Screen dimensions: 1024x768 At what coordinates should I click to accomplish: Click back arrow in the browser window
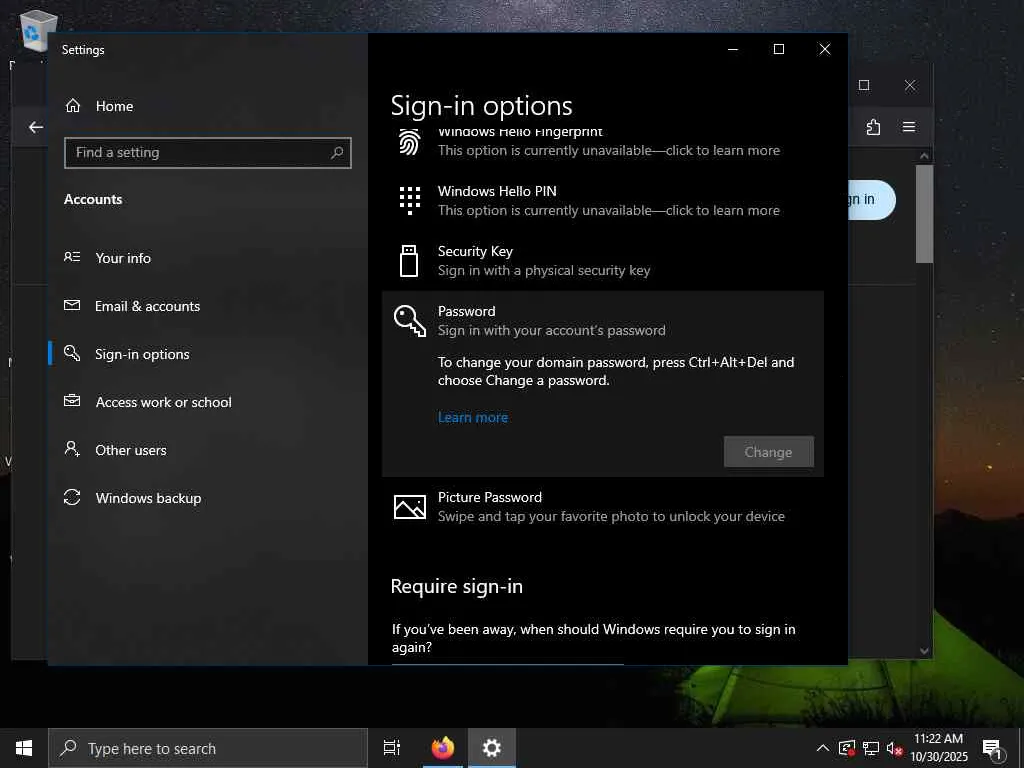35,127
